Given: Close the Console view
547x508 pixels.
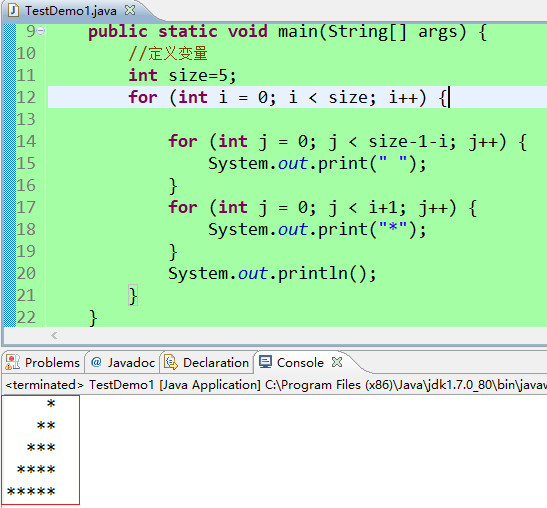Looking at the screenshot, I should (x=337, y=362).
